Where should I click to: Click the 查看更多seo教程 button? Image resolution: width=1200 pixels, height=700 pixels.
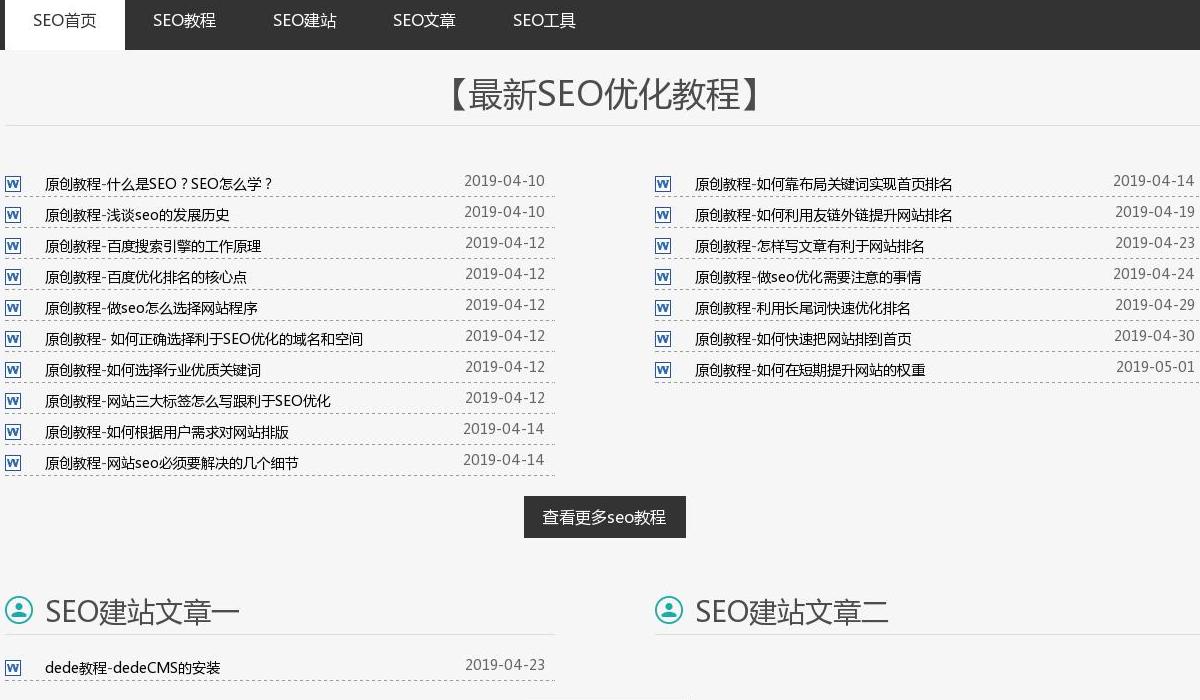click(x=605, y=517)
